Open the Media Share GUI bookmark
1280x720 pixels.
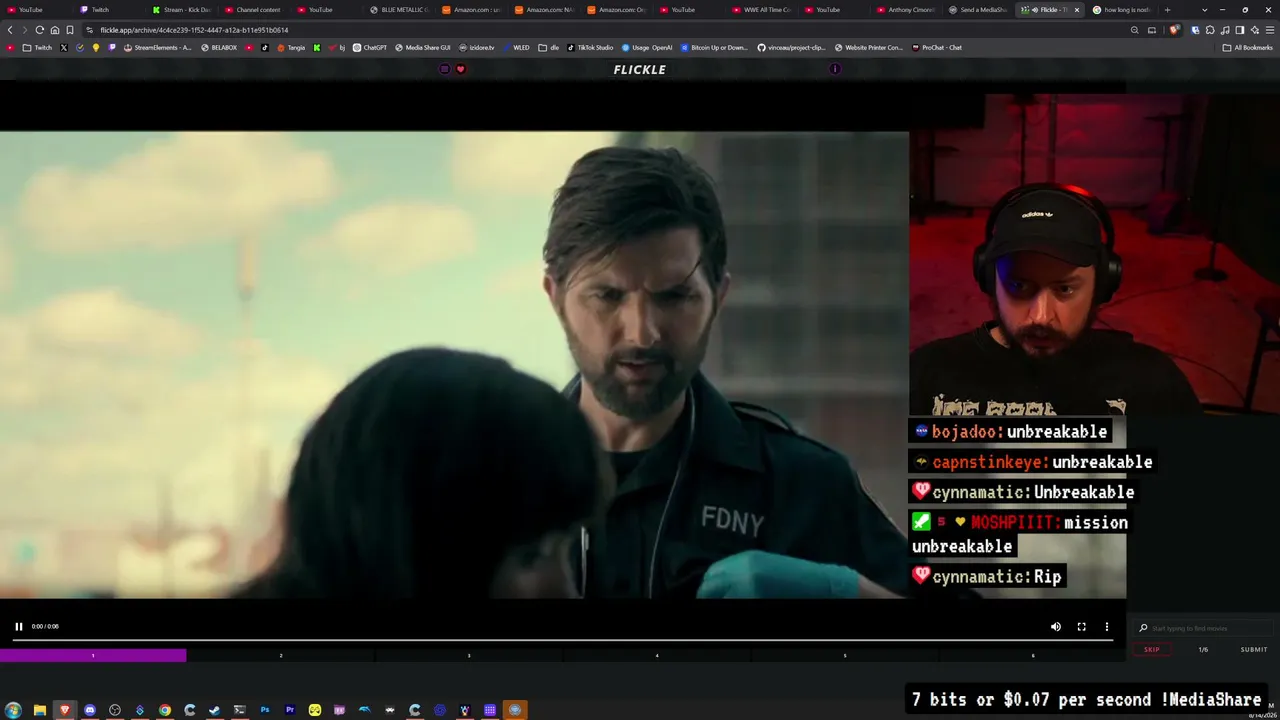[423, 47]
